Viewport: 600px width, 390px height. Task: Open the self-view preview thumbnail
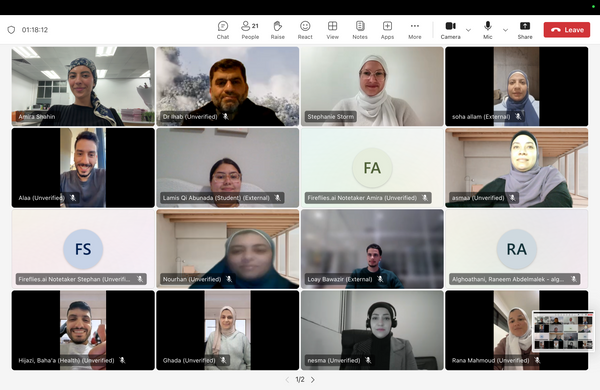pyautogui.click(x=563, y=331)
